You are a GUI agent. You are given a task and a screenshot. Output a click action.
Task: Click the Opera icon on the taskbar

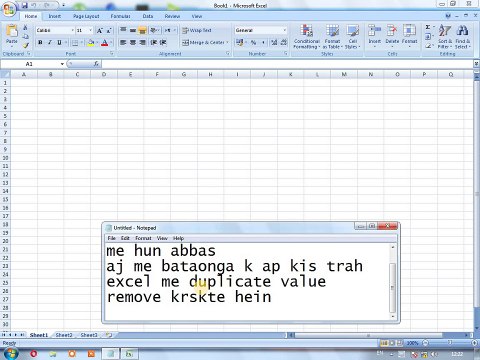pos(33,354)
